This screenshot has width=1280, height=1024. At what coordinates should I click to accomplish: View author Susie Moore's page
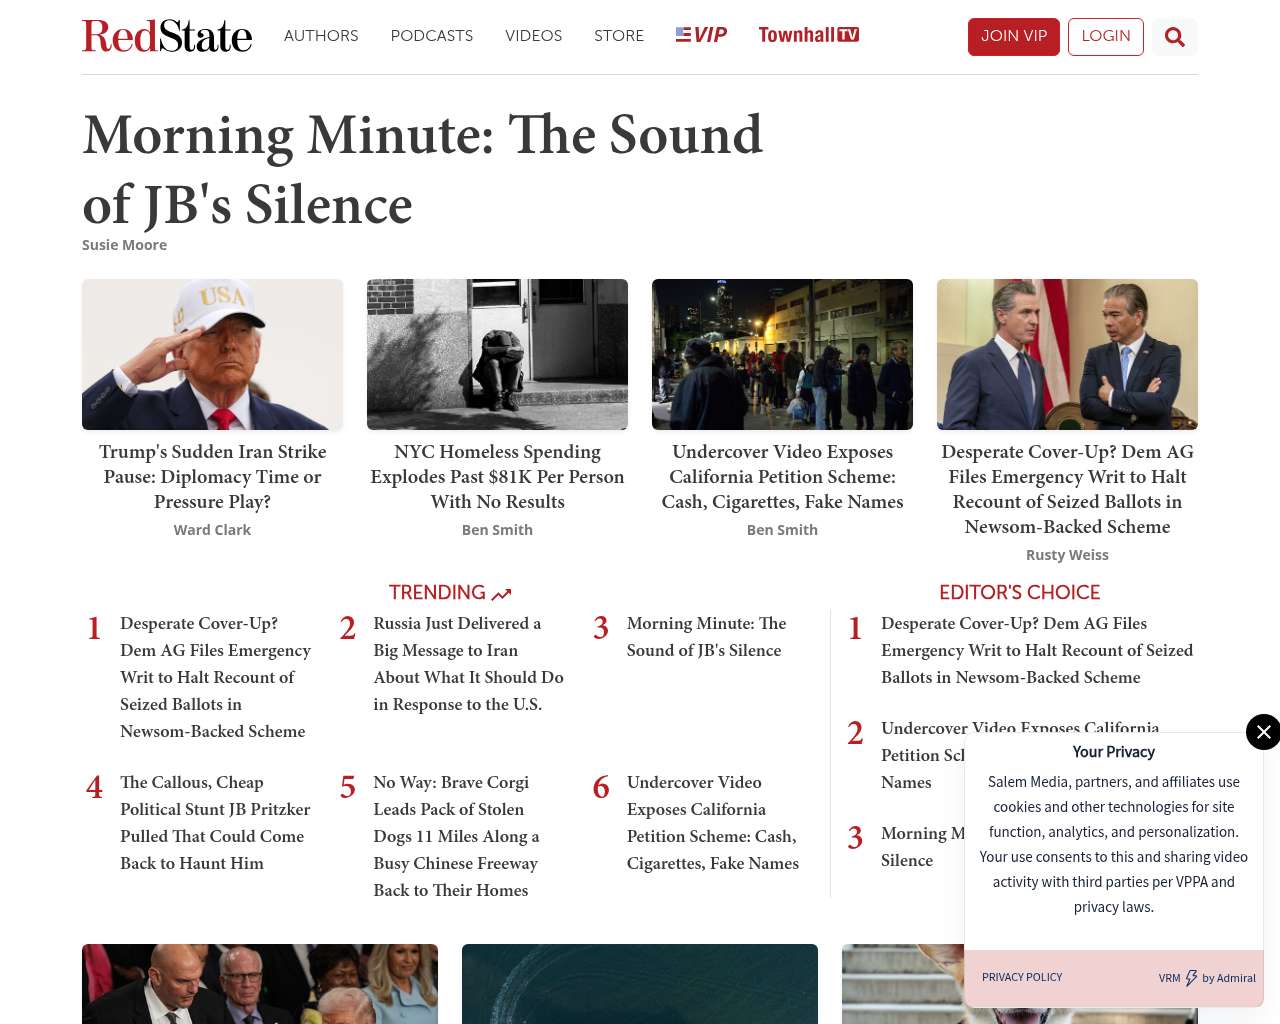point(124,245)
